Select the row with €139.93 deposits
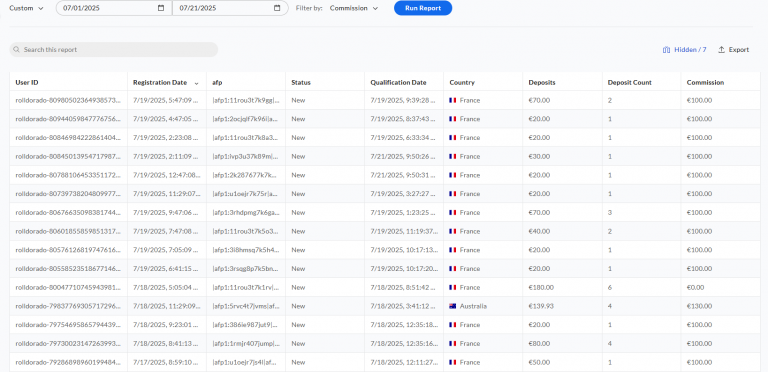This screenshot has height=372, width=768. tap(384, 306)
